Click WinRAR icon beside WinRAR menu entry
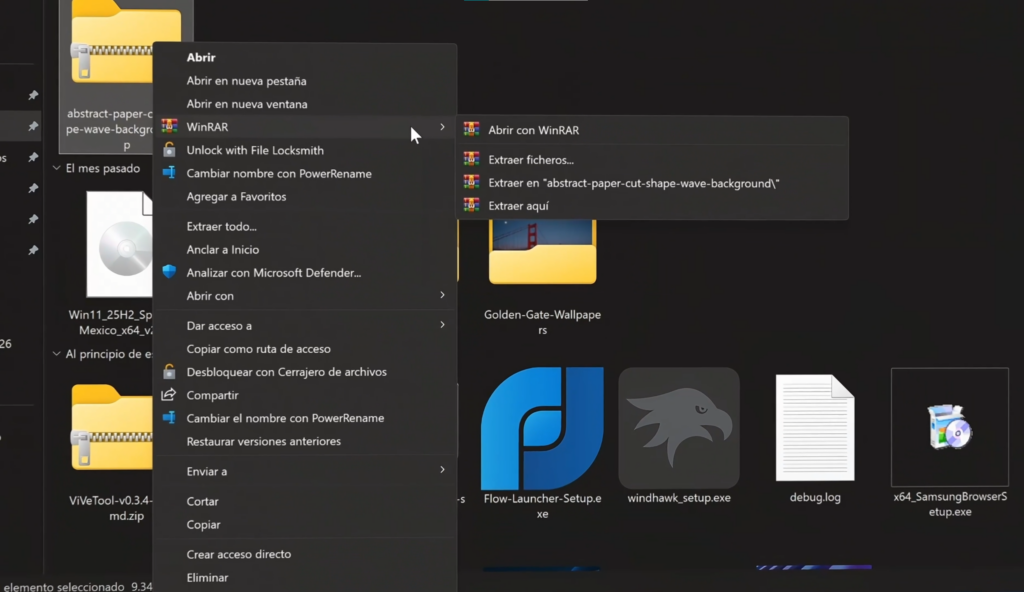The image size is (1024, 592). [x=169, y=126]
